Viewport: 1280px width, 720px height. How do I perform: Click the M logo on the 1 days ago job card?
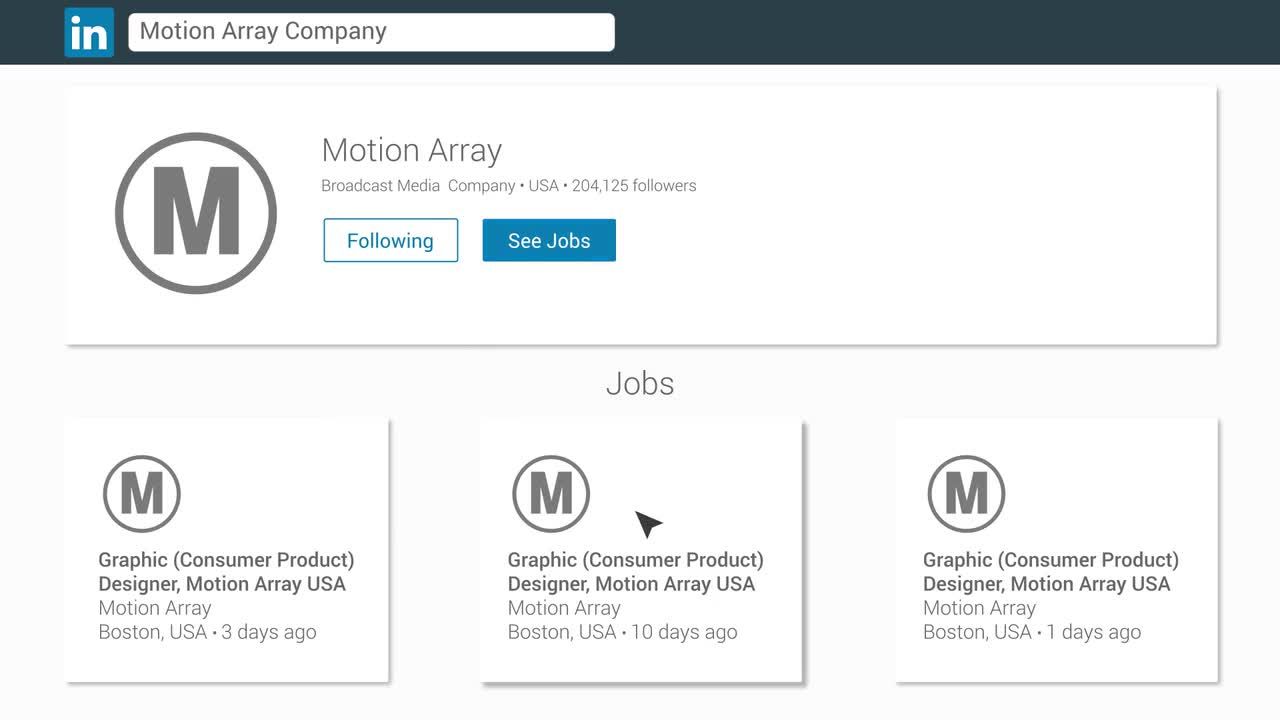point(966,494)
